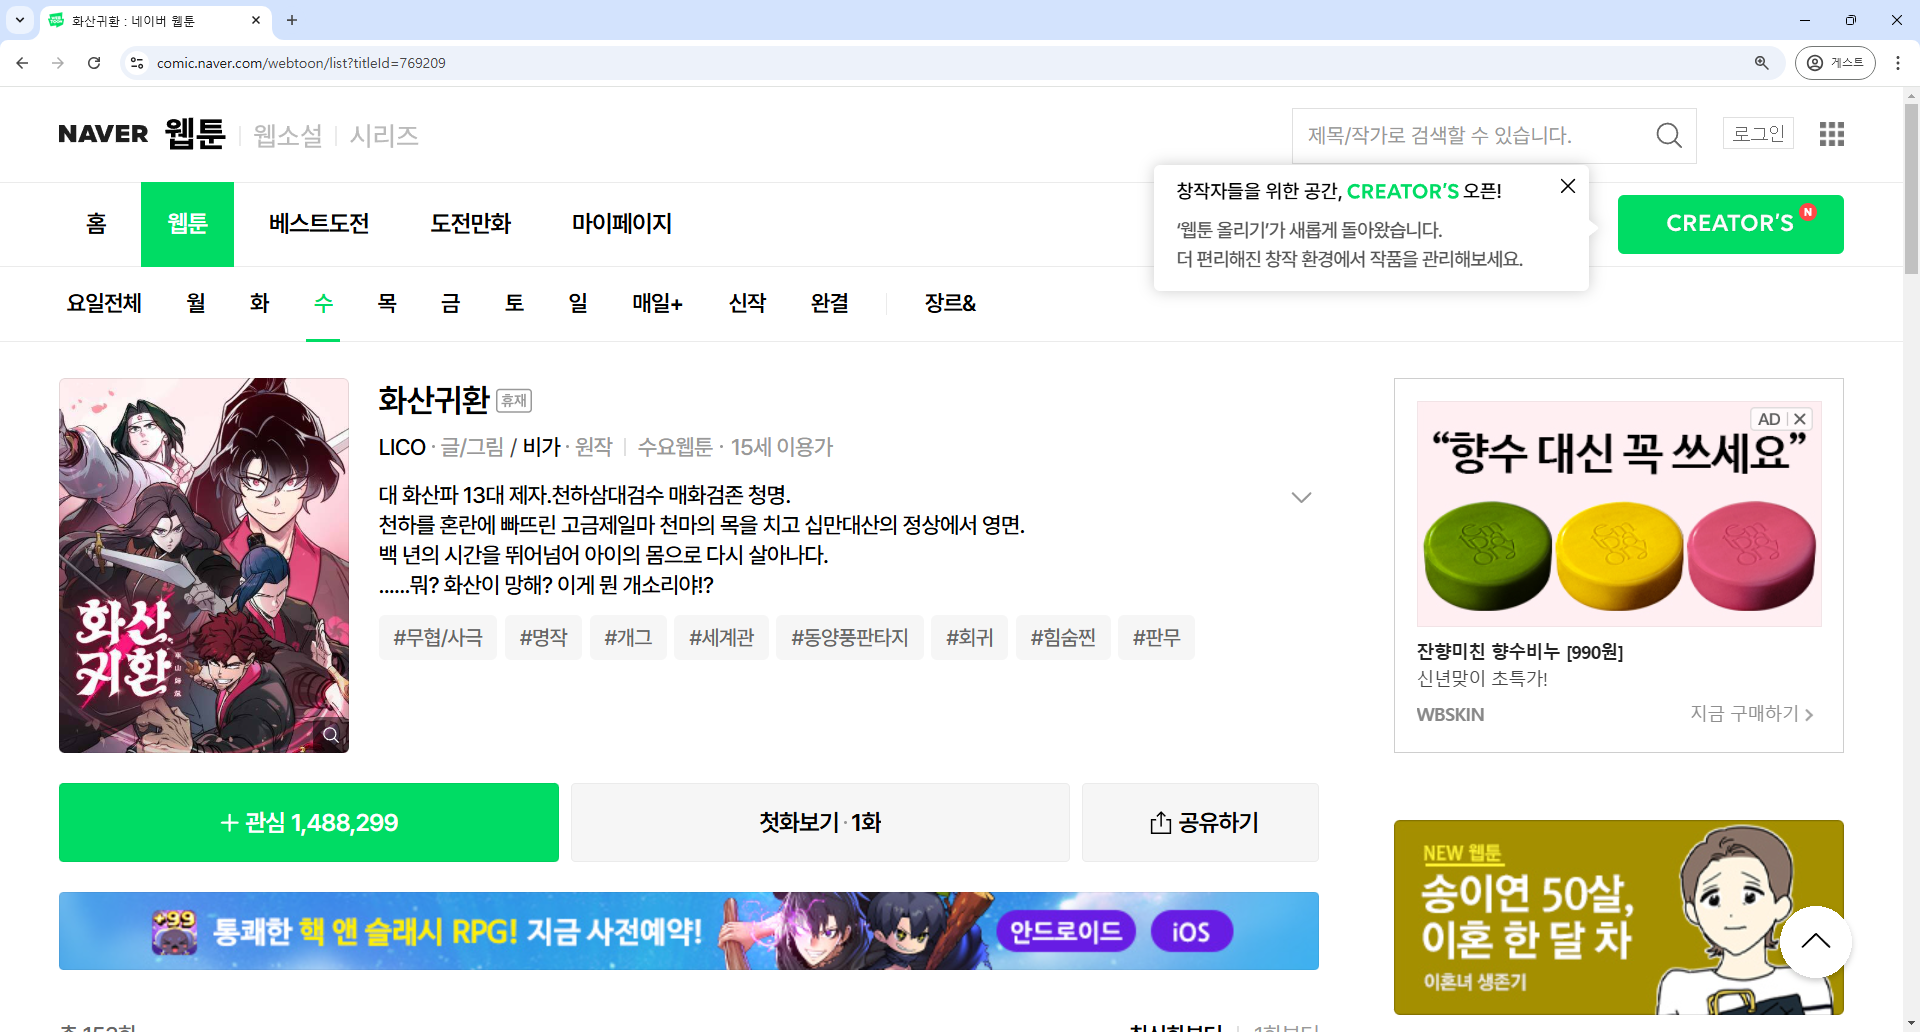Click the 로그인 button
The width and height of the screenshot is (1920, 1032).
tap(1758, 133)
